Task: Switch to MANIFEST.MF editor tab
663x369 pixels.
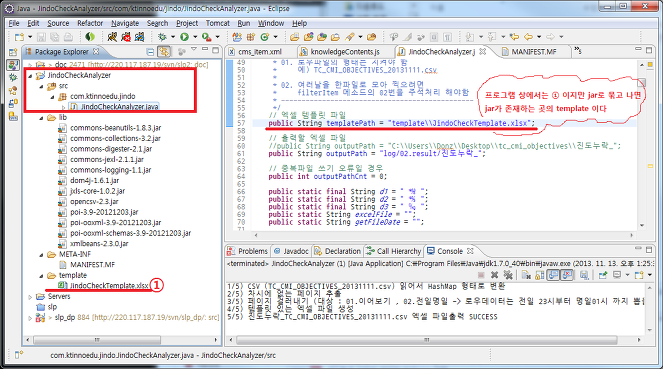Action: (x=529, y=52)
